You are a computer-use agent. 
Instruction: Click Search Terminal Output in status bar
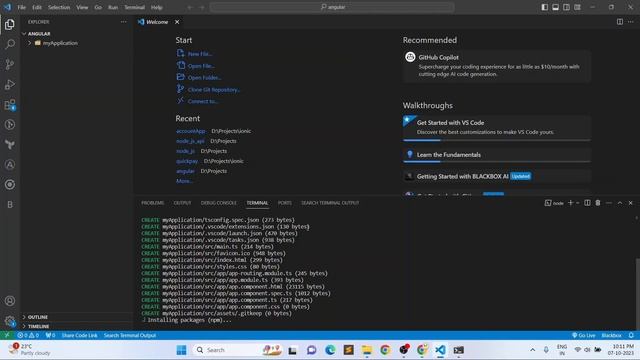130,335
